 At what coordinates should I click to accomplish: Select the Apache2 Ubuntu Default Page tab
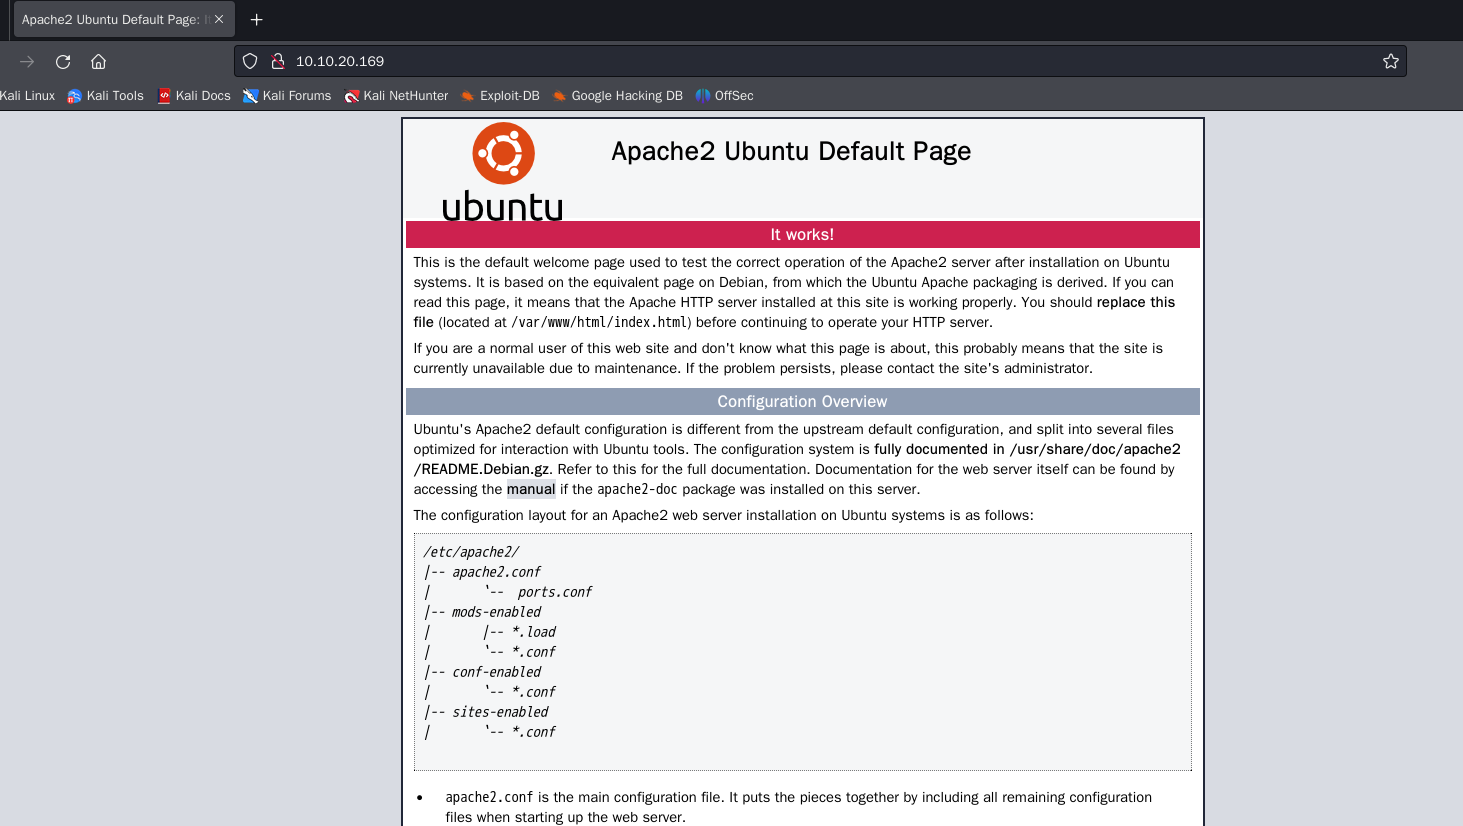124,19
